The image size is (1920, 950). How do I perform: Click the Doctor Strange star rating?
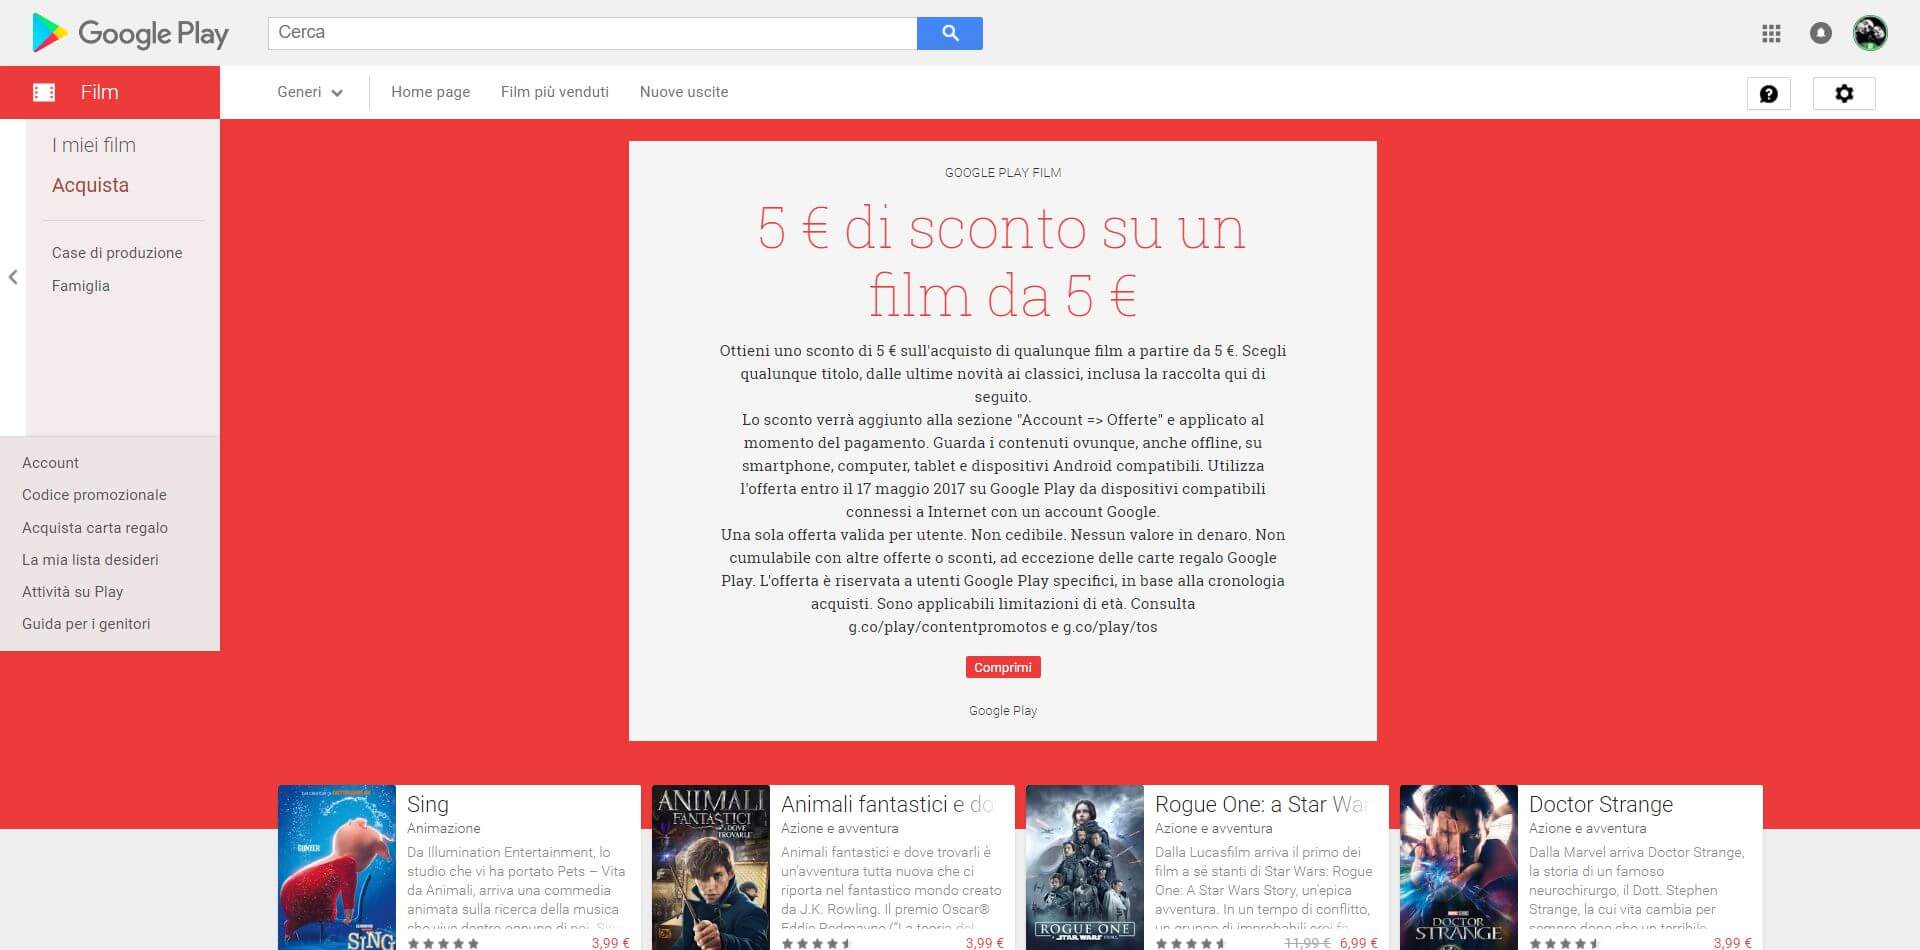point(1566,943)
